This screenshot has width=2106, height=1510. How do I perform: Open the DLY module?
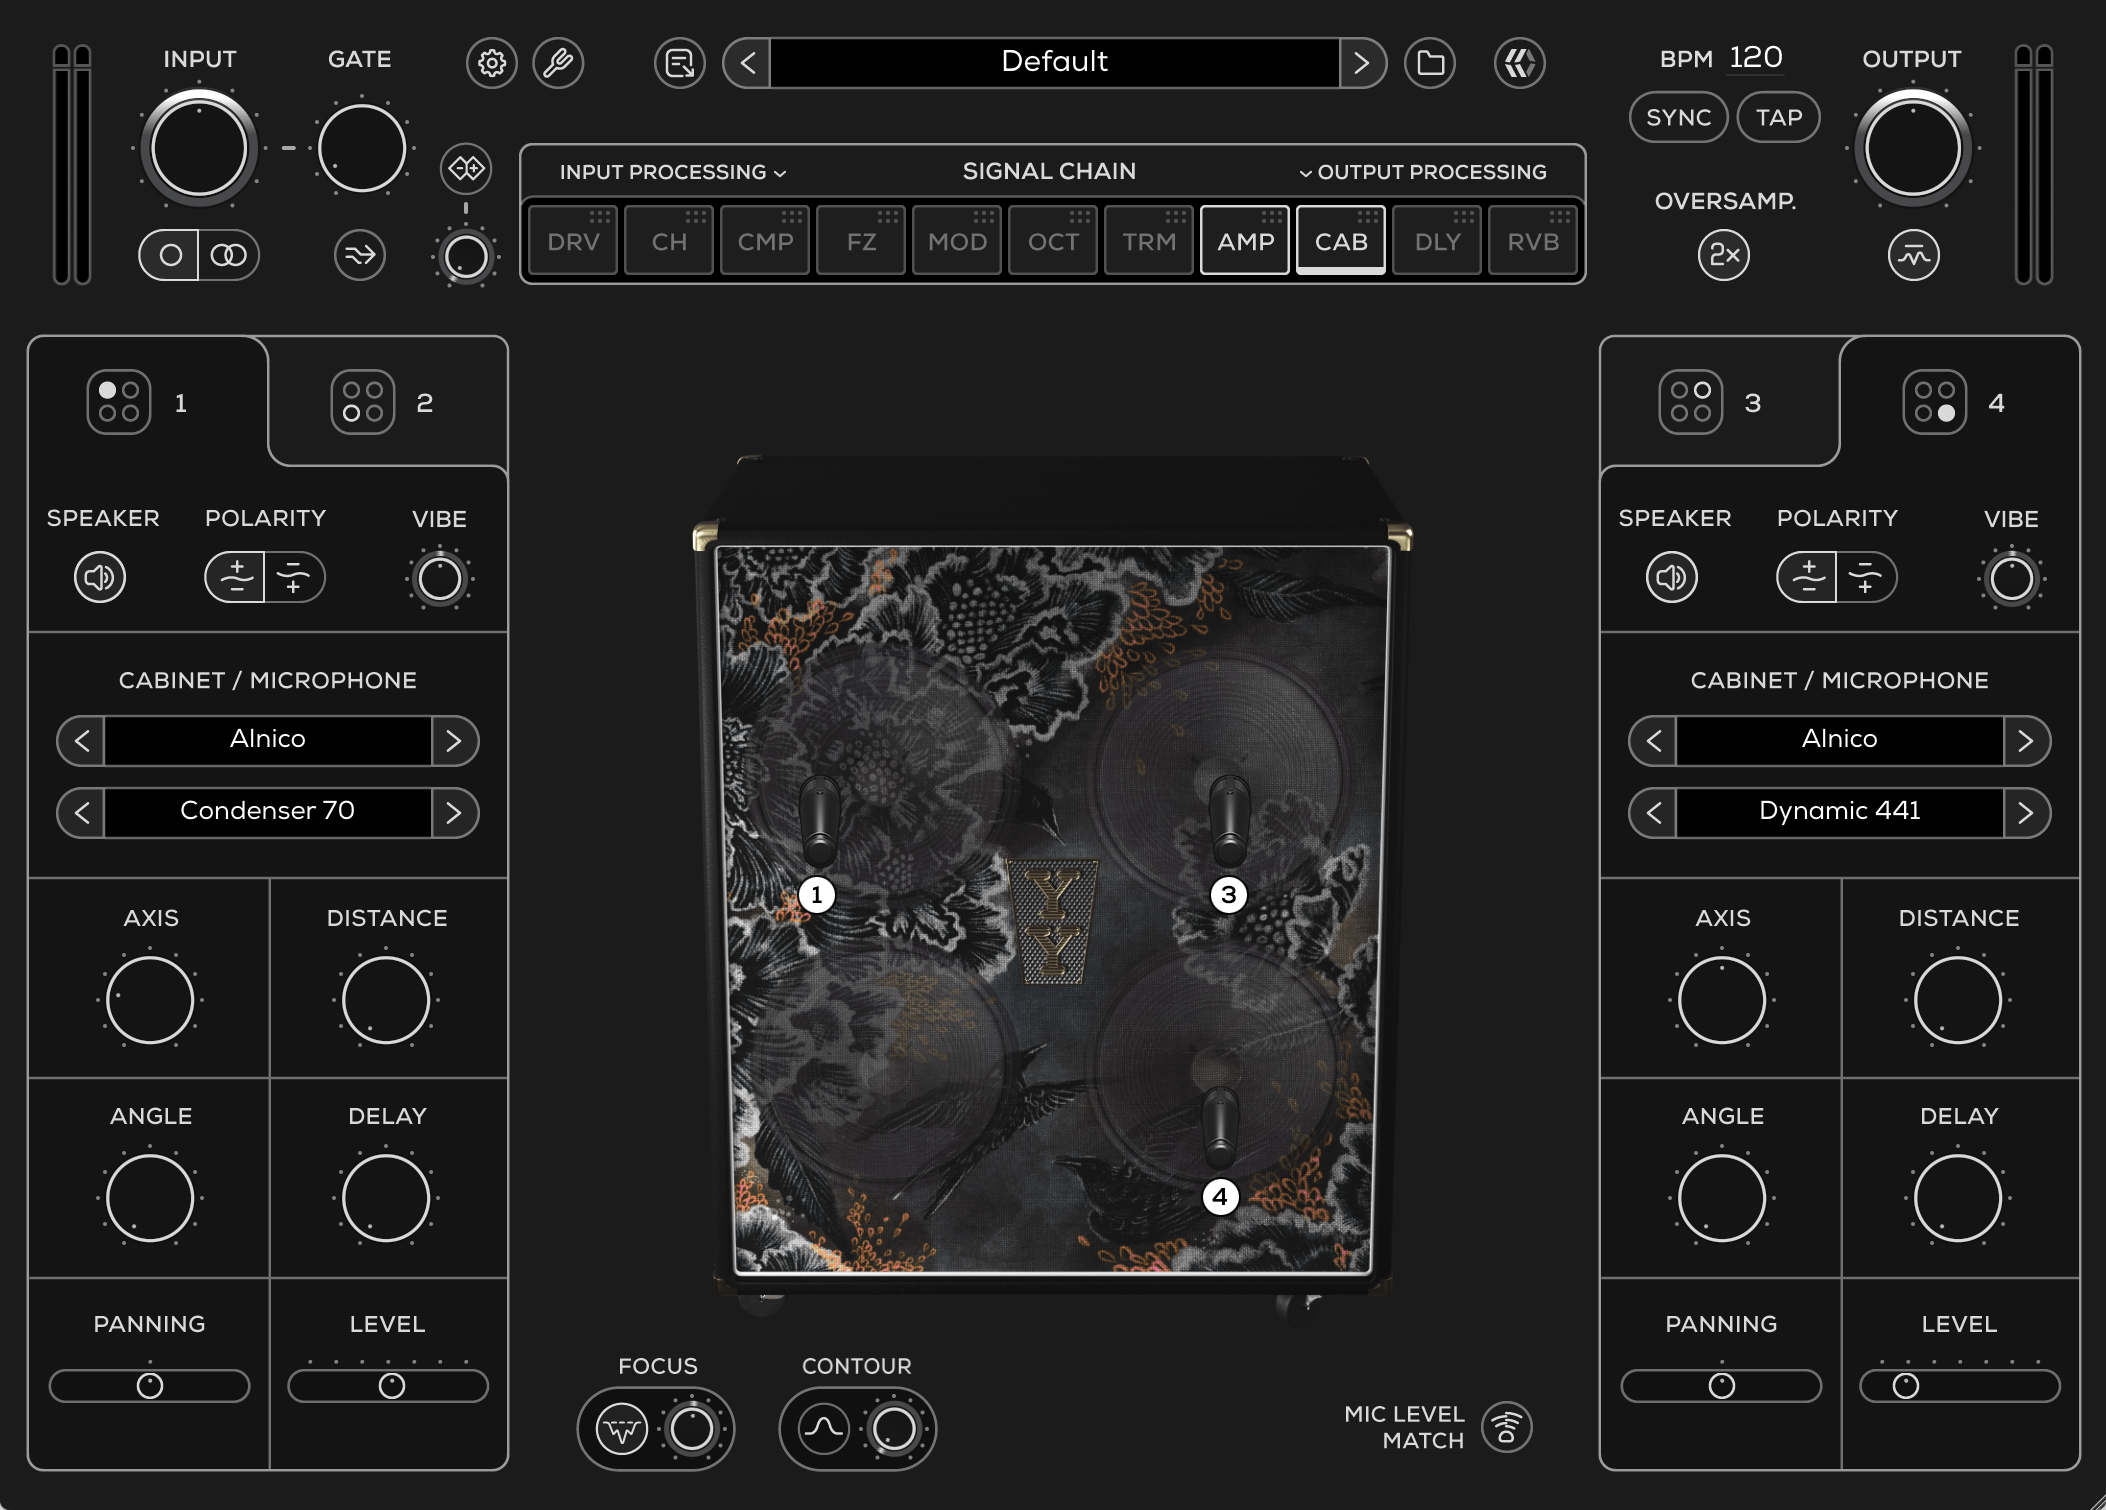pos(1437,240)
